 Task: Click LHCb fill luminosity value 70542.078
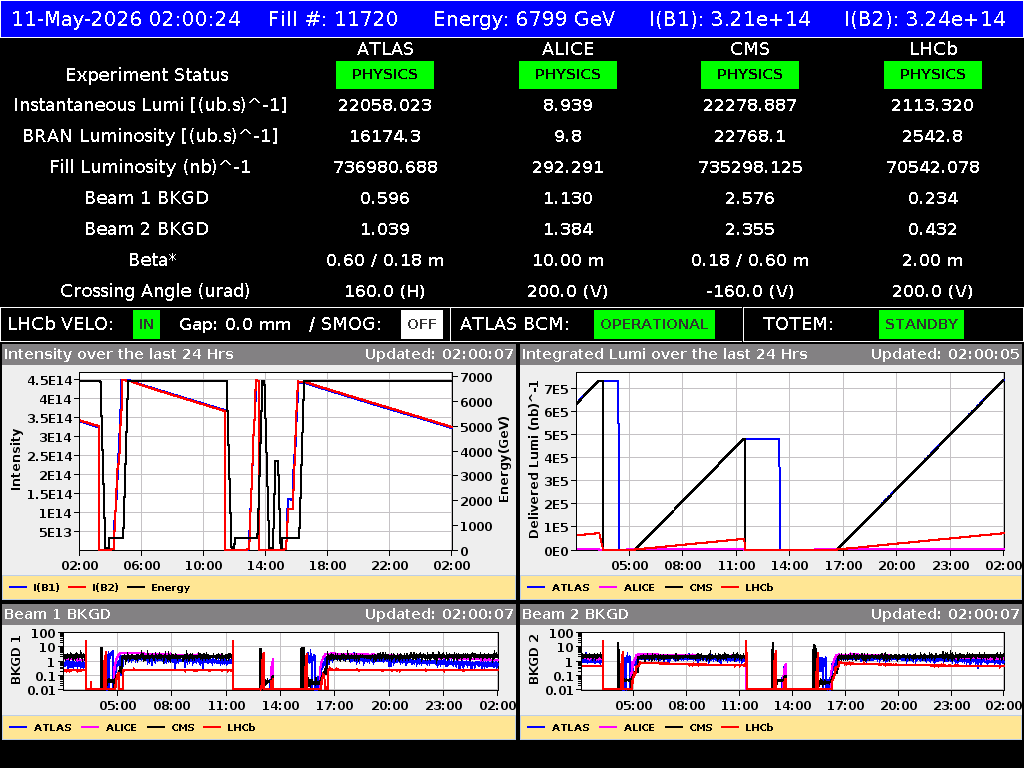pyautogui.click(x=933, y=167)
